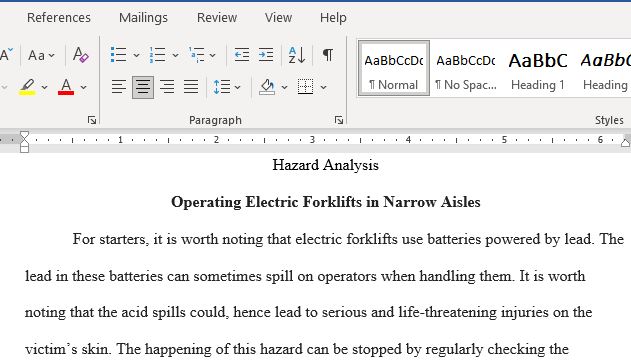
Task: Justify paragraph text
Action: [x=191, y=87]
